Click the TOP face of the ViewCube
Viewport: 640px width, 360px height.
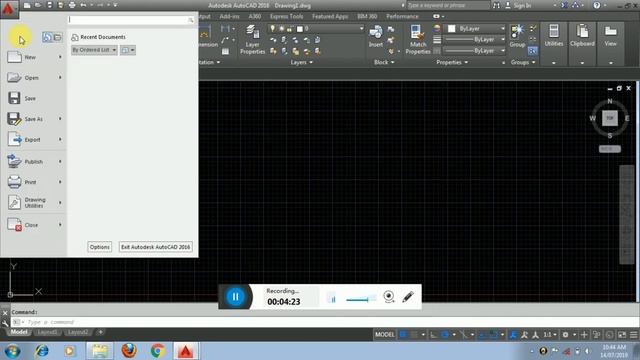click(610, 118)
